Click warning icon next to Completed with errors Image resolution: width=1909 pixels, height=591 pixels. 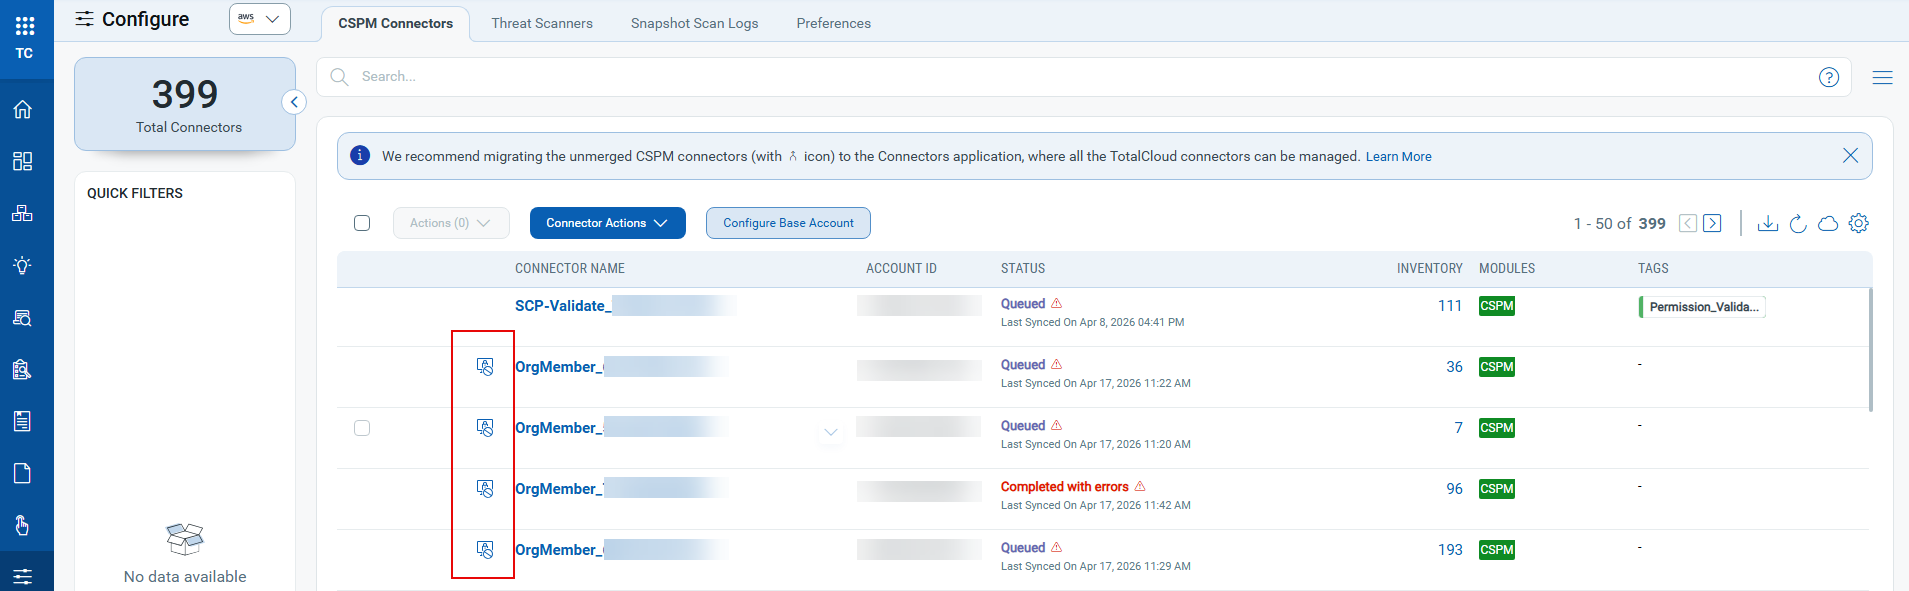(1140, 486)
